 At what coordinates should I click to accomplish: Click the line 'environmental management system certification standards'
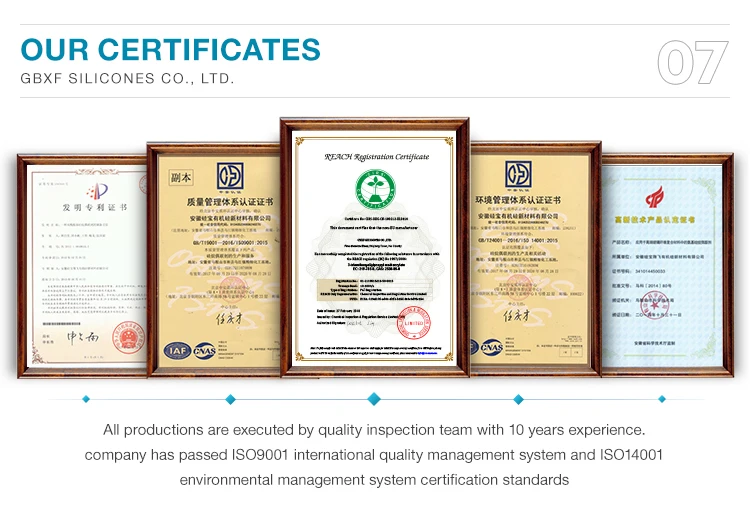tap(374, 480)
